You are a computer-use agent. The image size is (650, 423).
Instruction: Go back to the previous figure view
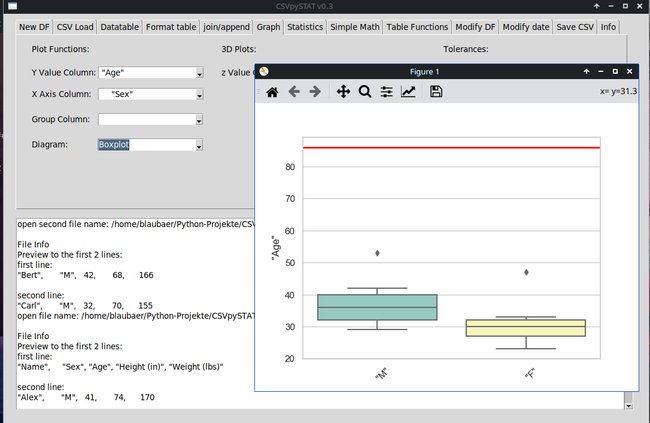click(294, 92)
